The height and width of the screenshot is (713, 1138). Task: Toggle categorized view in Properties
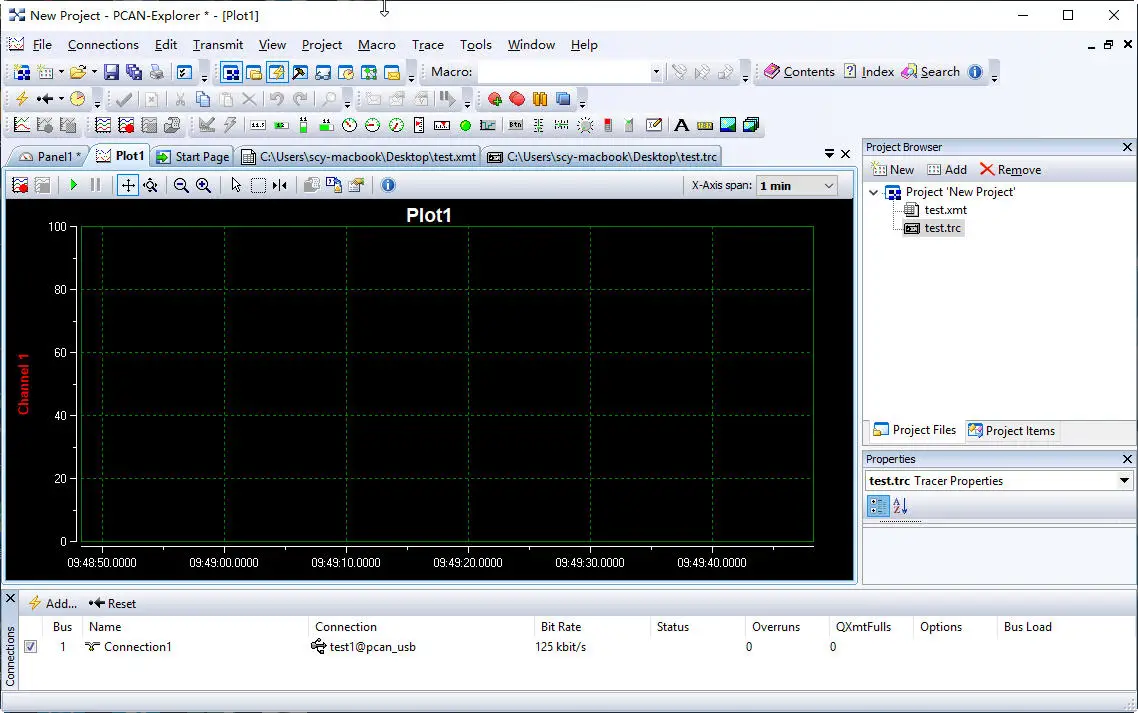(878, 506)
